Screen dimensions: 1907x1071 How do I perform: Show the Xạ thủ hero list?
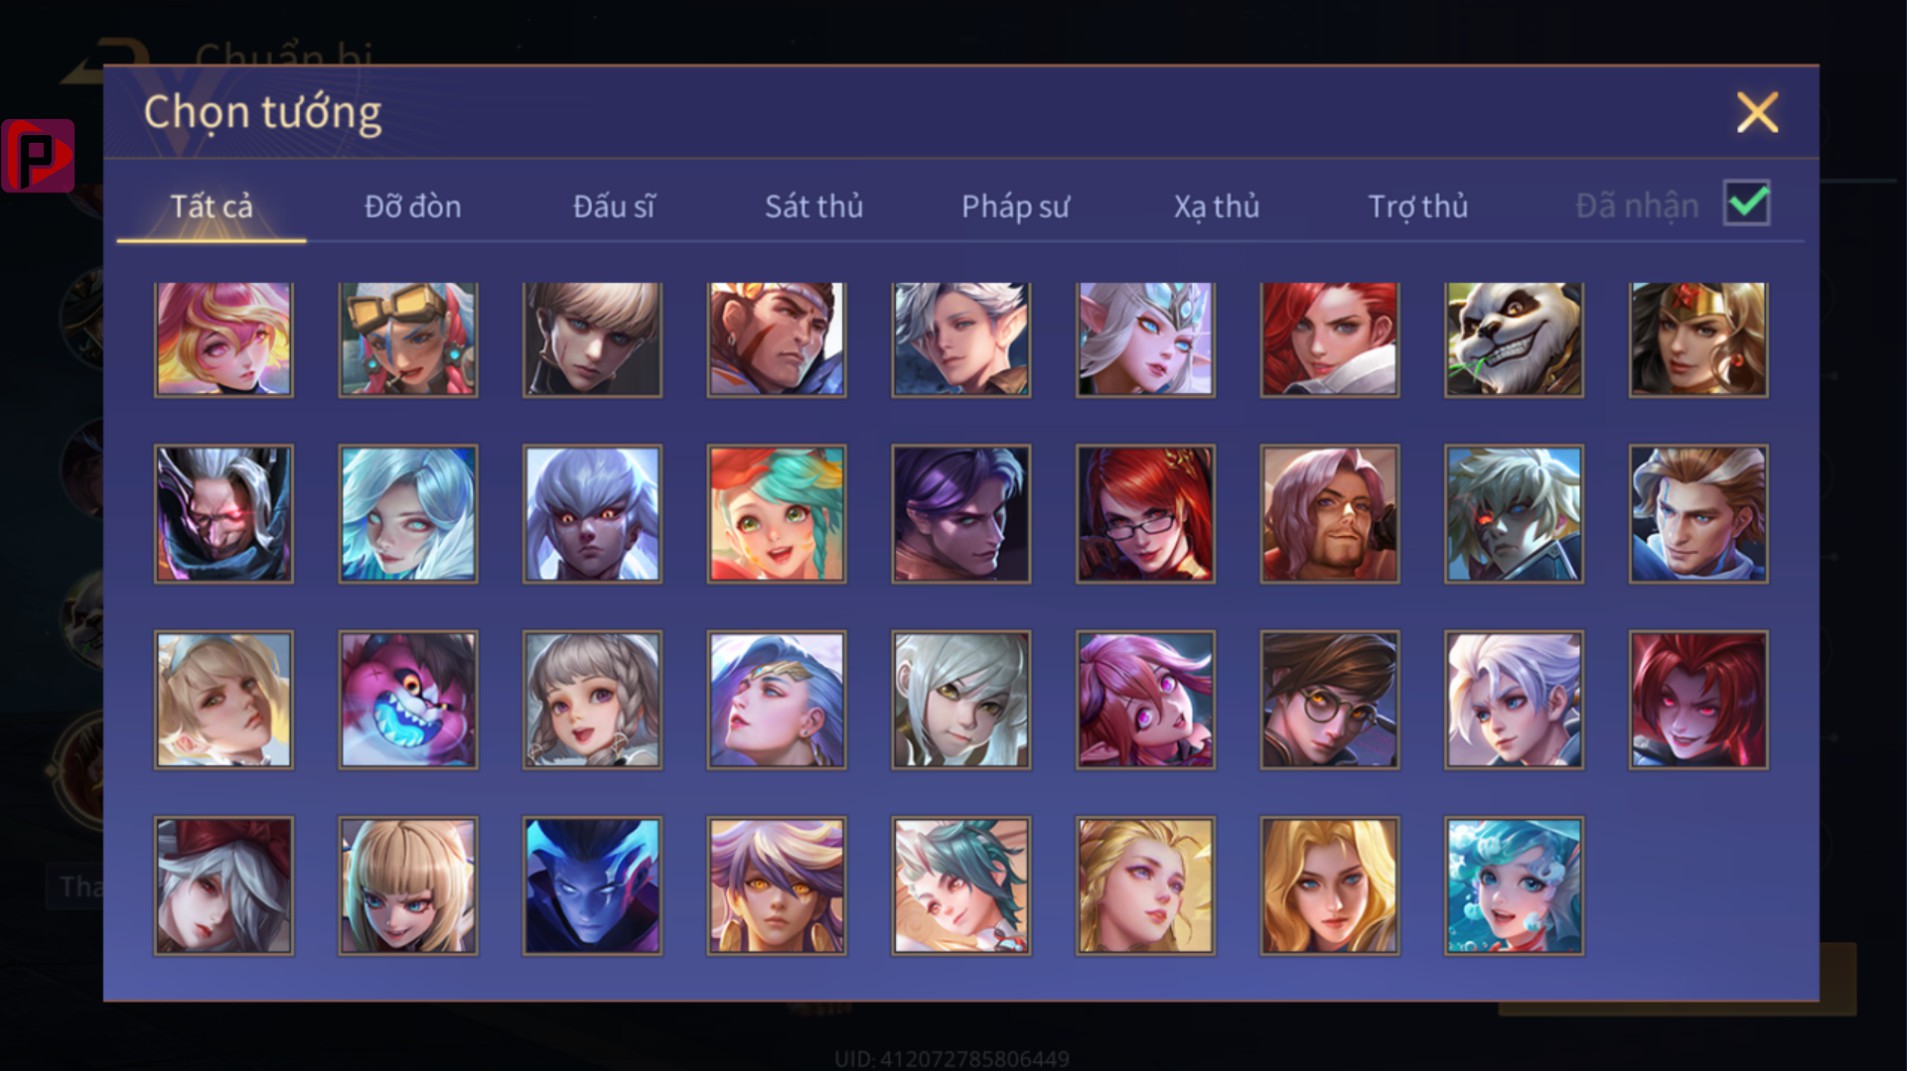1216,206
